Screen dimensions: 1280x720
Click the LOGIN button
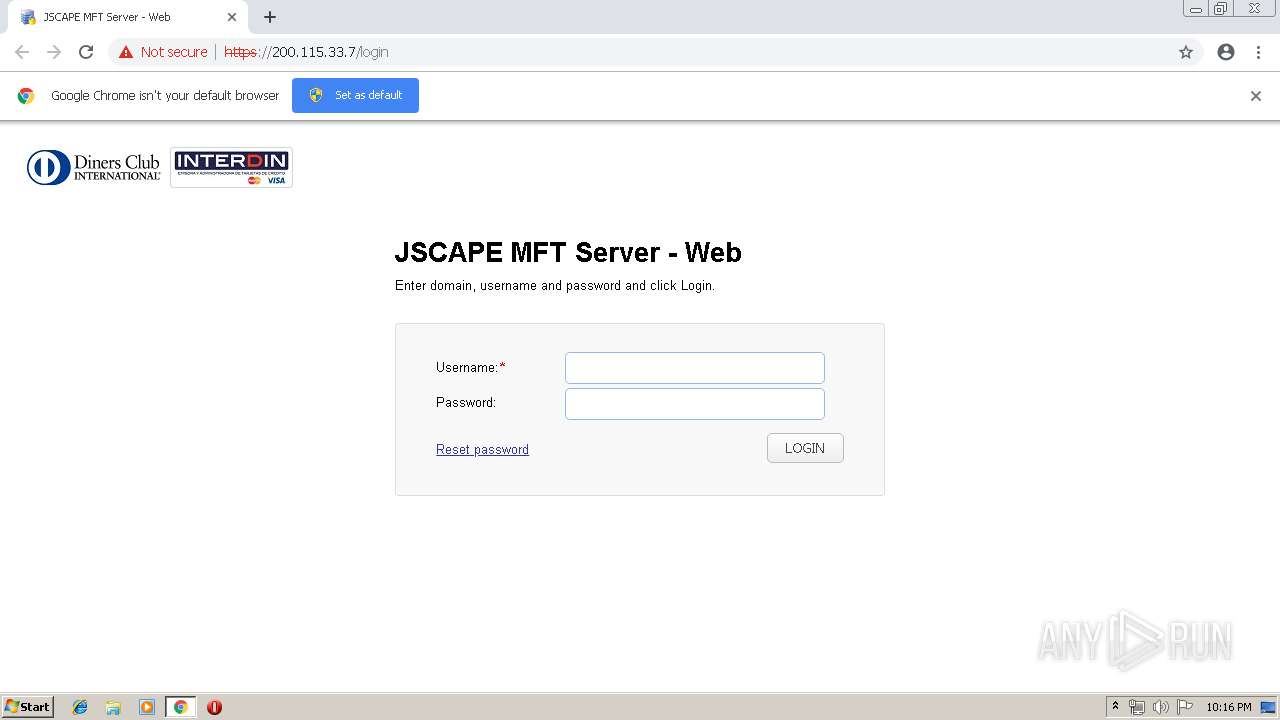(805, 448)
